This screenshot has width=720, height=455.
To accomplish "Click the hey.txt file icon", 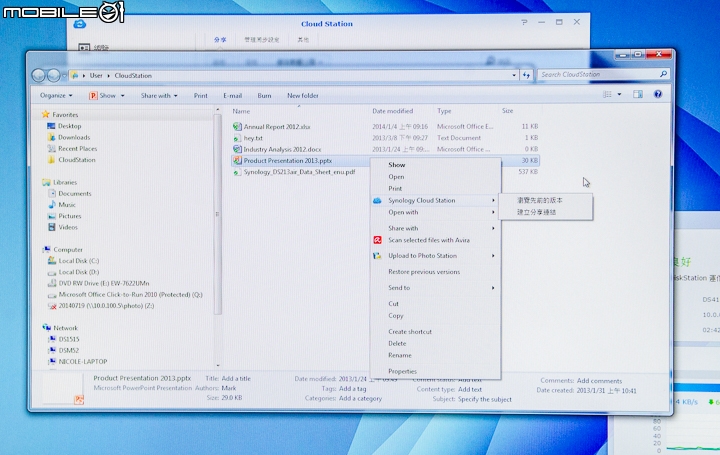I will [x=237, y=138].
